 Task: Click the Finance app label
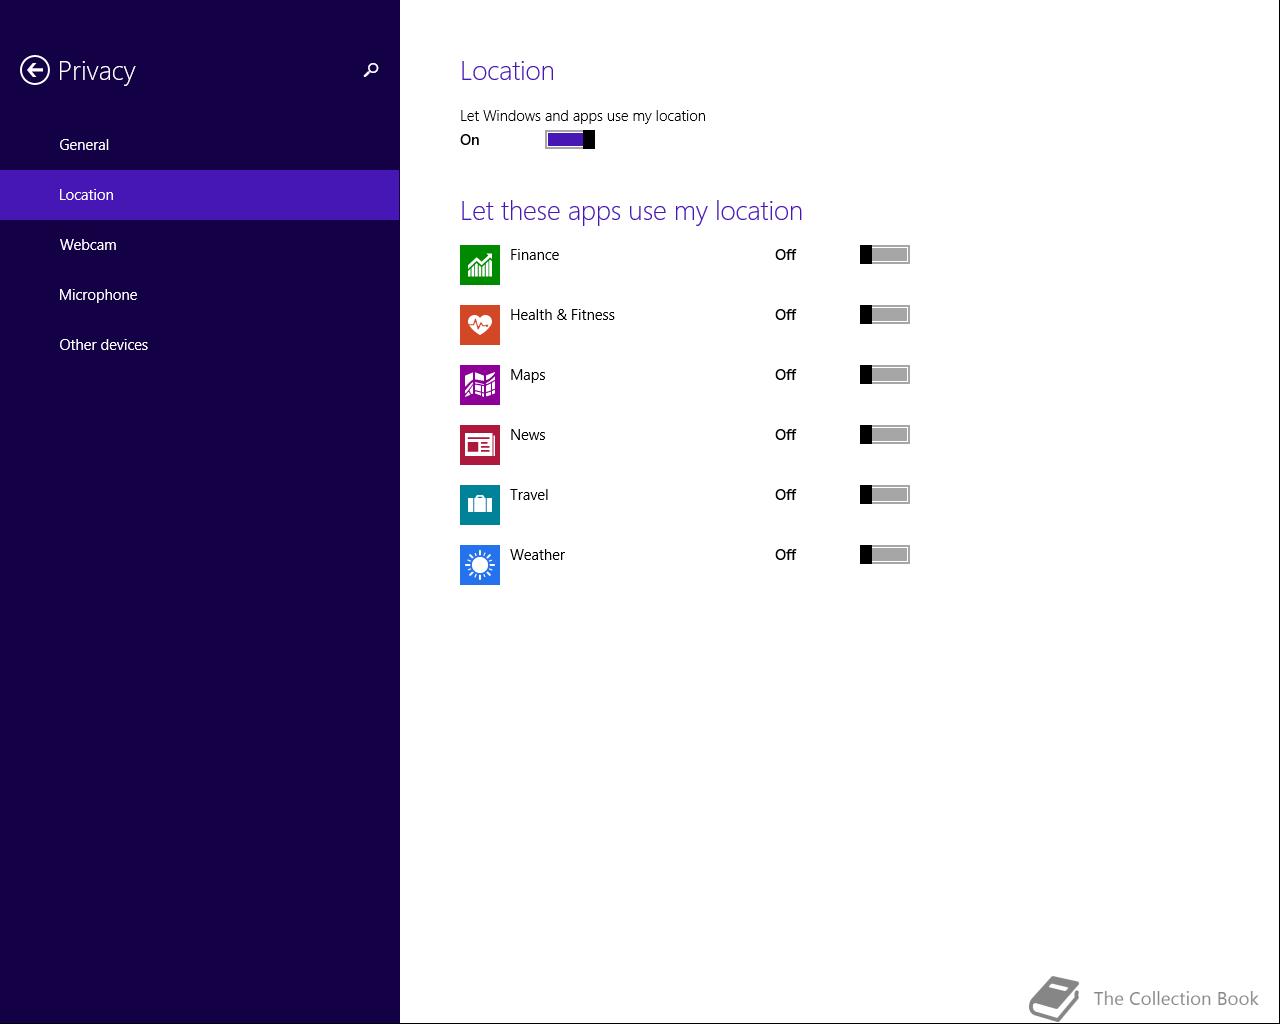coord(534,255)
